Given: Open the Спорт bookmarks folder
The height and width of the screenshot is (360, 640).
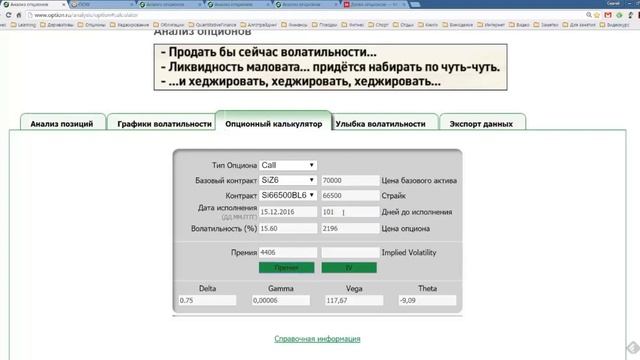Looking at the screenshot, I should coord(378,25).
